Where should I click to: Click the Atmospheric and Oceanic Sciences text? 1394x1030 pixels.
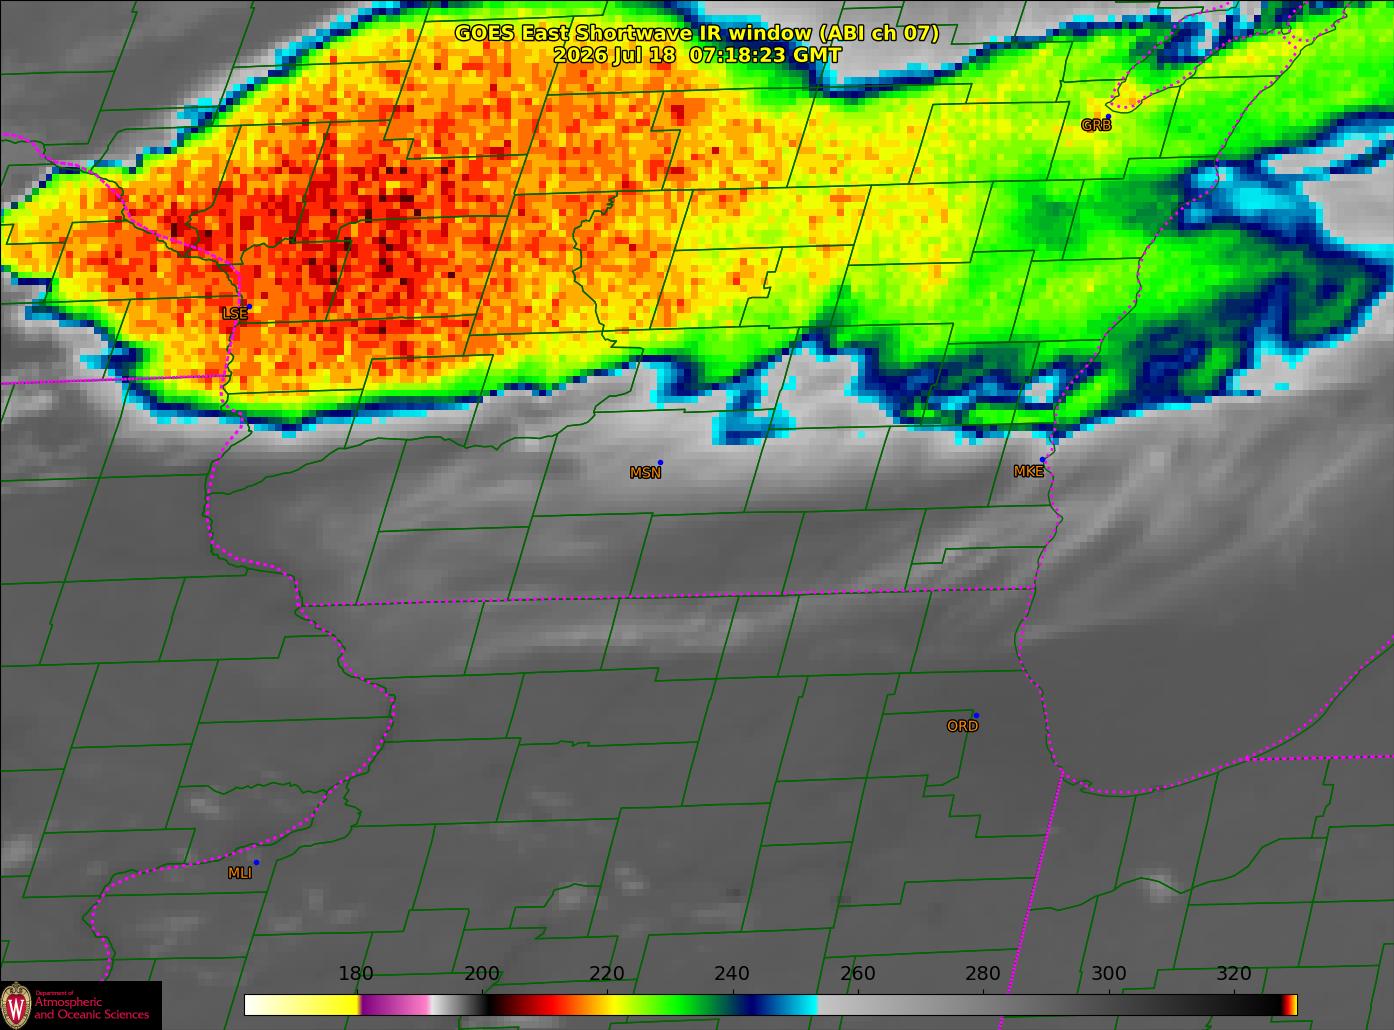[x=91, y=1008]
